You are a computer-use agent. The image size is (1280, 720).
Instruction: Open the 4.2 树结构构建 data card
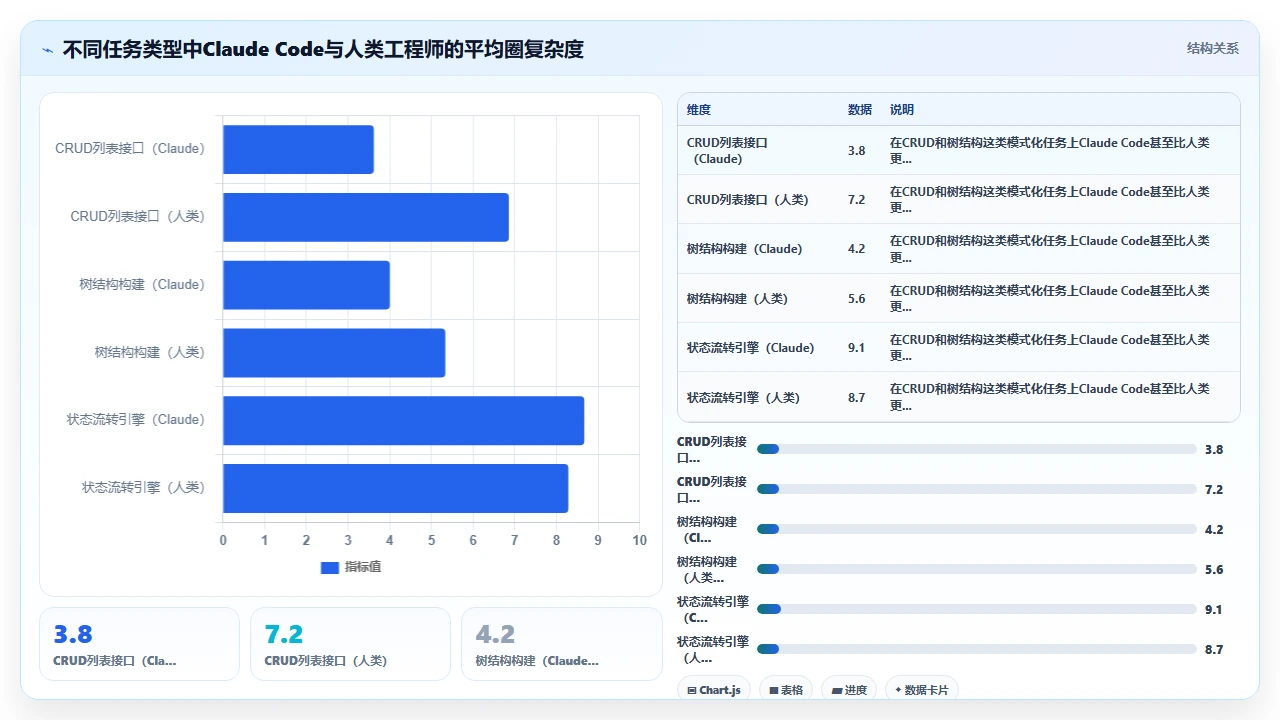562,644
